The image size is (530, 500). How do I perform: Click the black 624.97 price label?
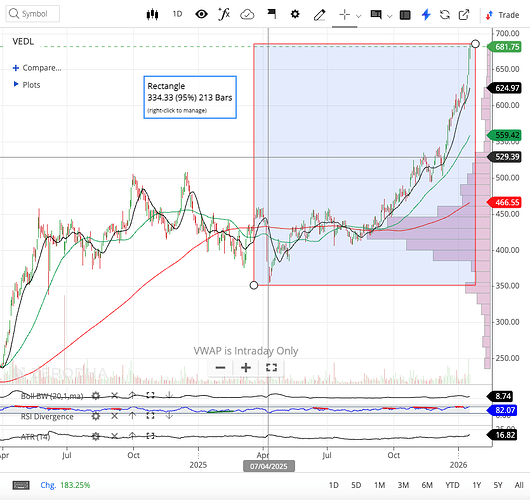click(x=505, y=88)
